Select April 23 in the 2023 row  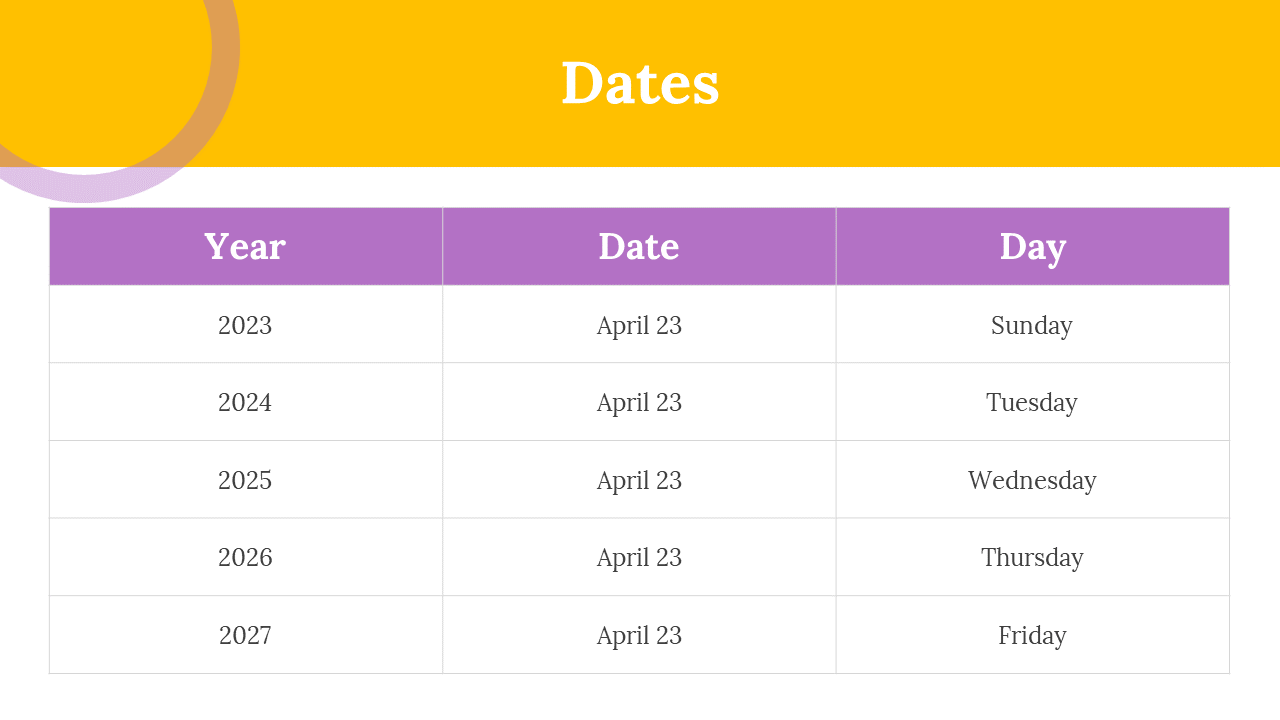tap(639, 324)
